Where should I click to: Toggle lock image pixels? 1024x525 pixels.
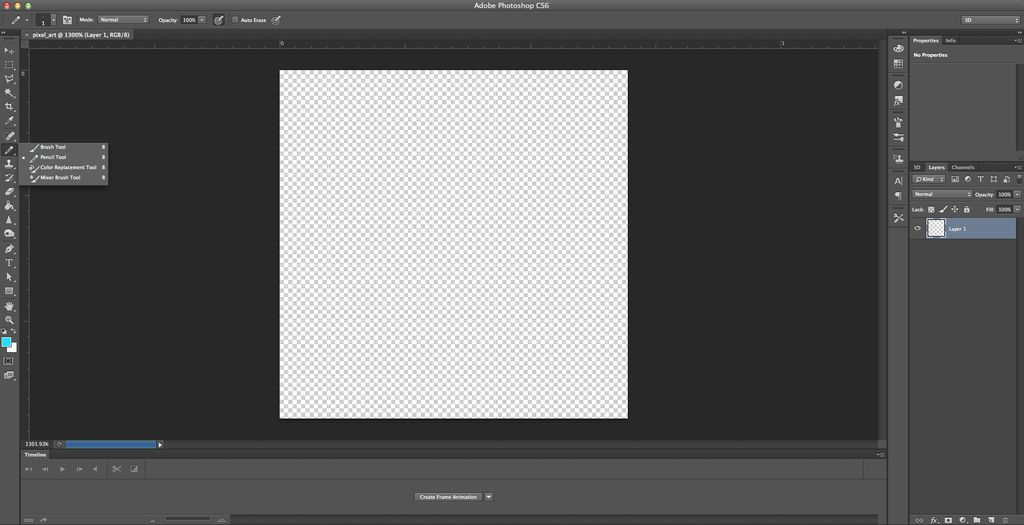pyautogui.click(x=943, y=210)
